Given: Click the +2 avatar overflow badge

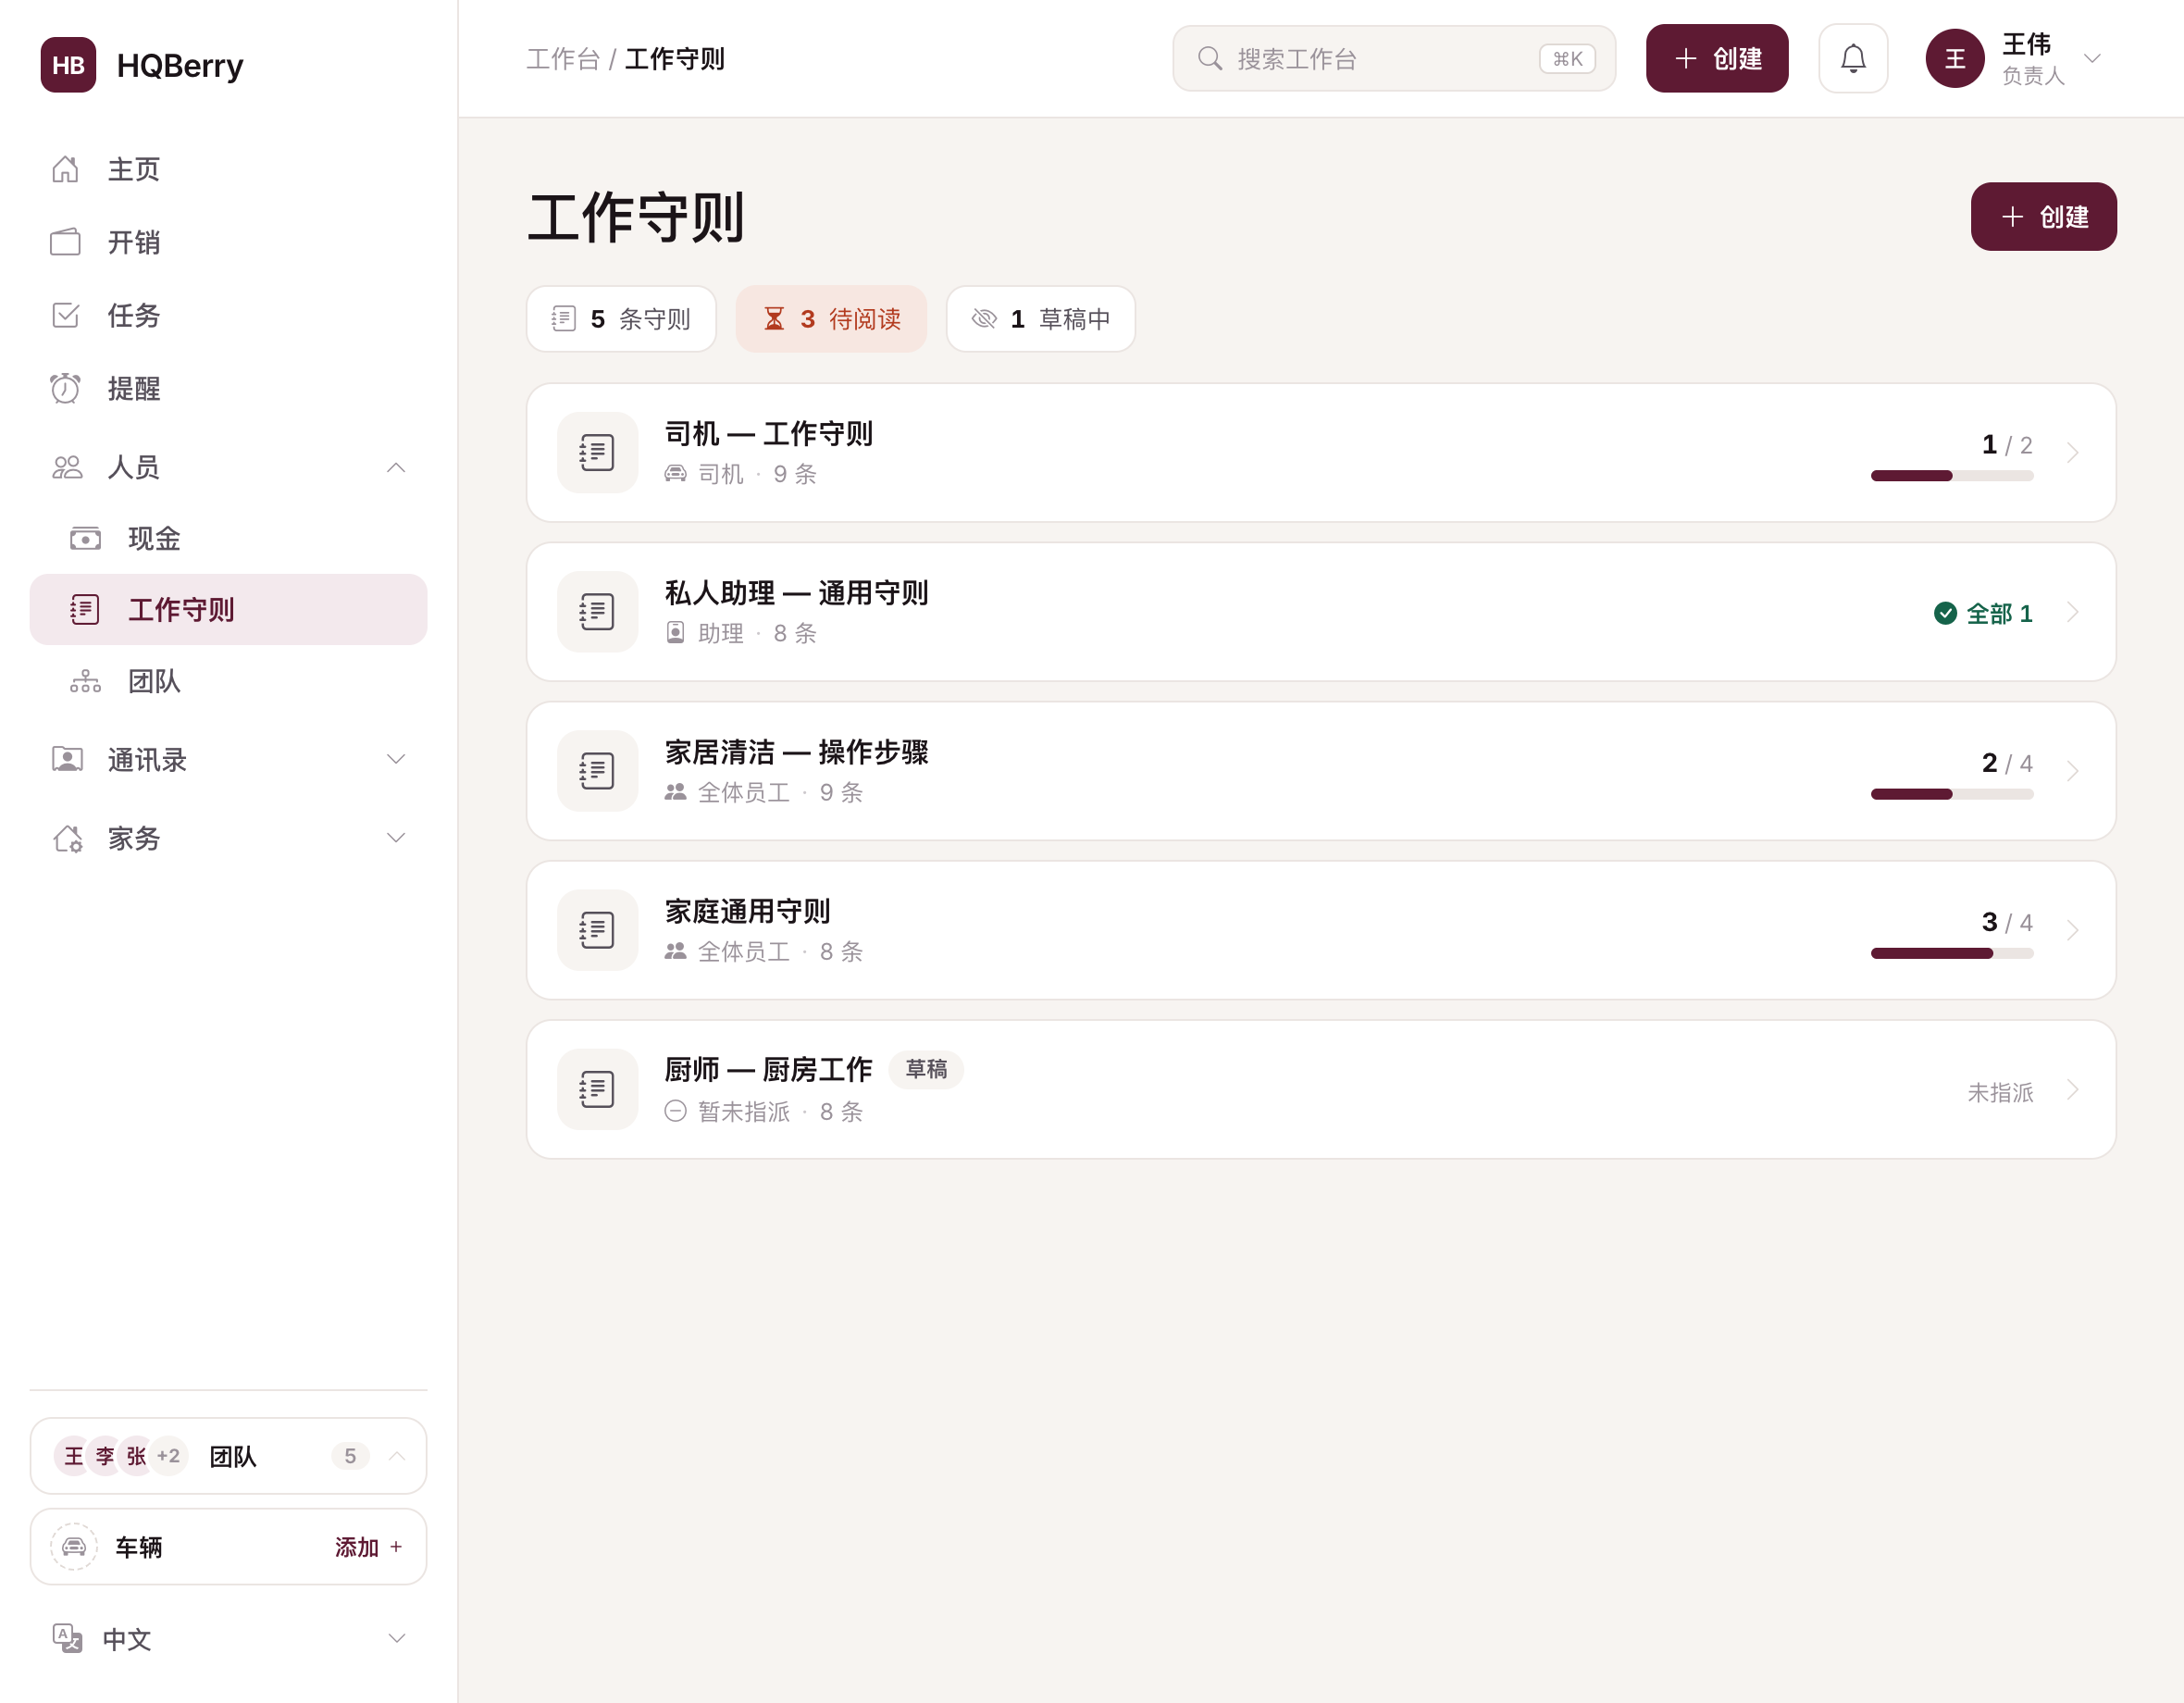Looking at the screenshot, I should pos(168,1455).
